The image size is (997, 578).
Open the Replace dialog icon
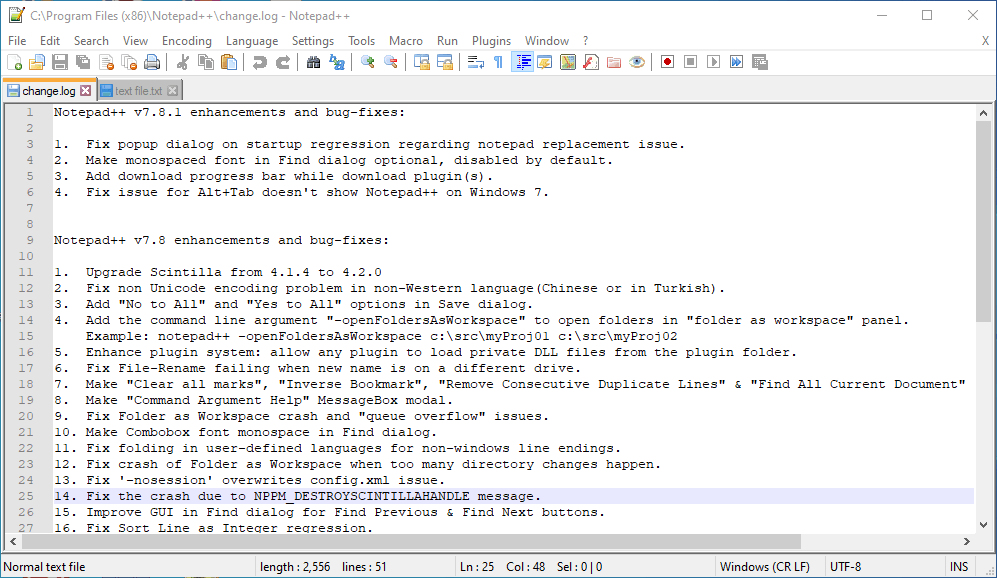336,62
